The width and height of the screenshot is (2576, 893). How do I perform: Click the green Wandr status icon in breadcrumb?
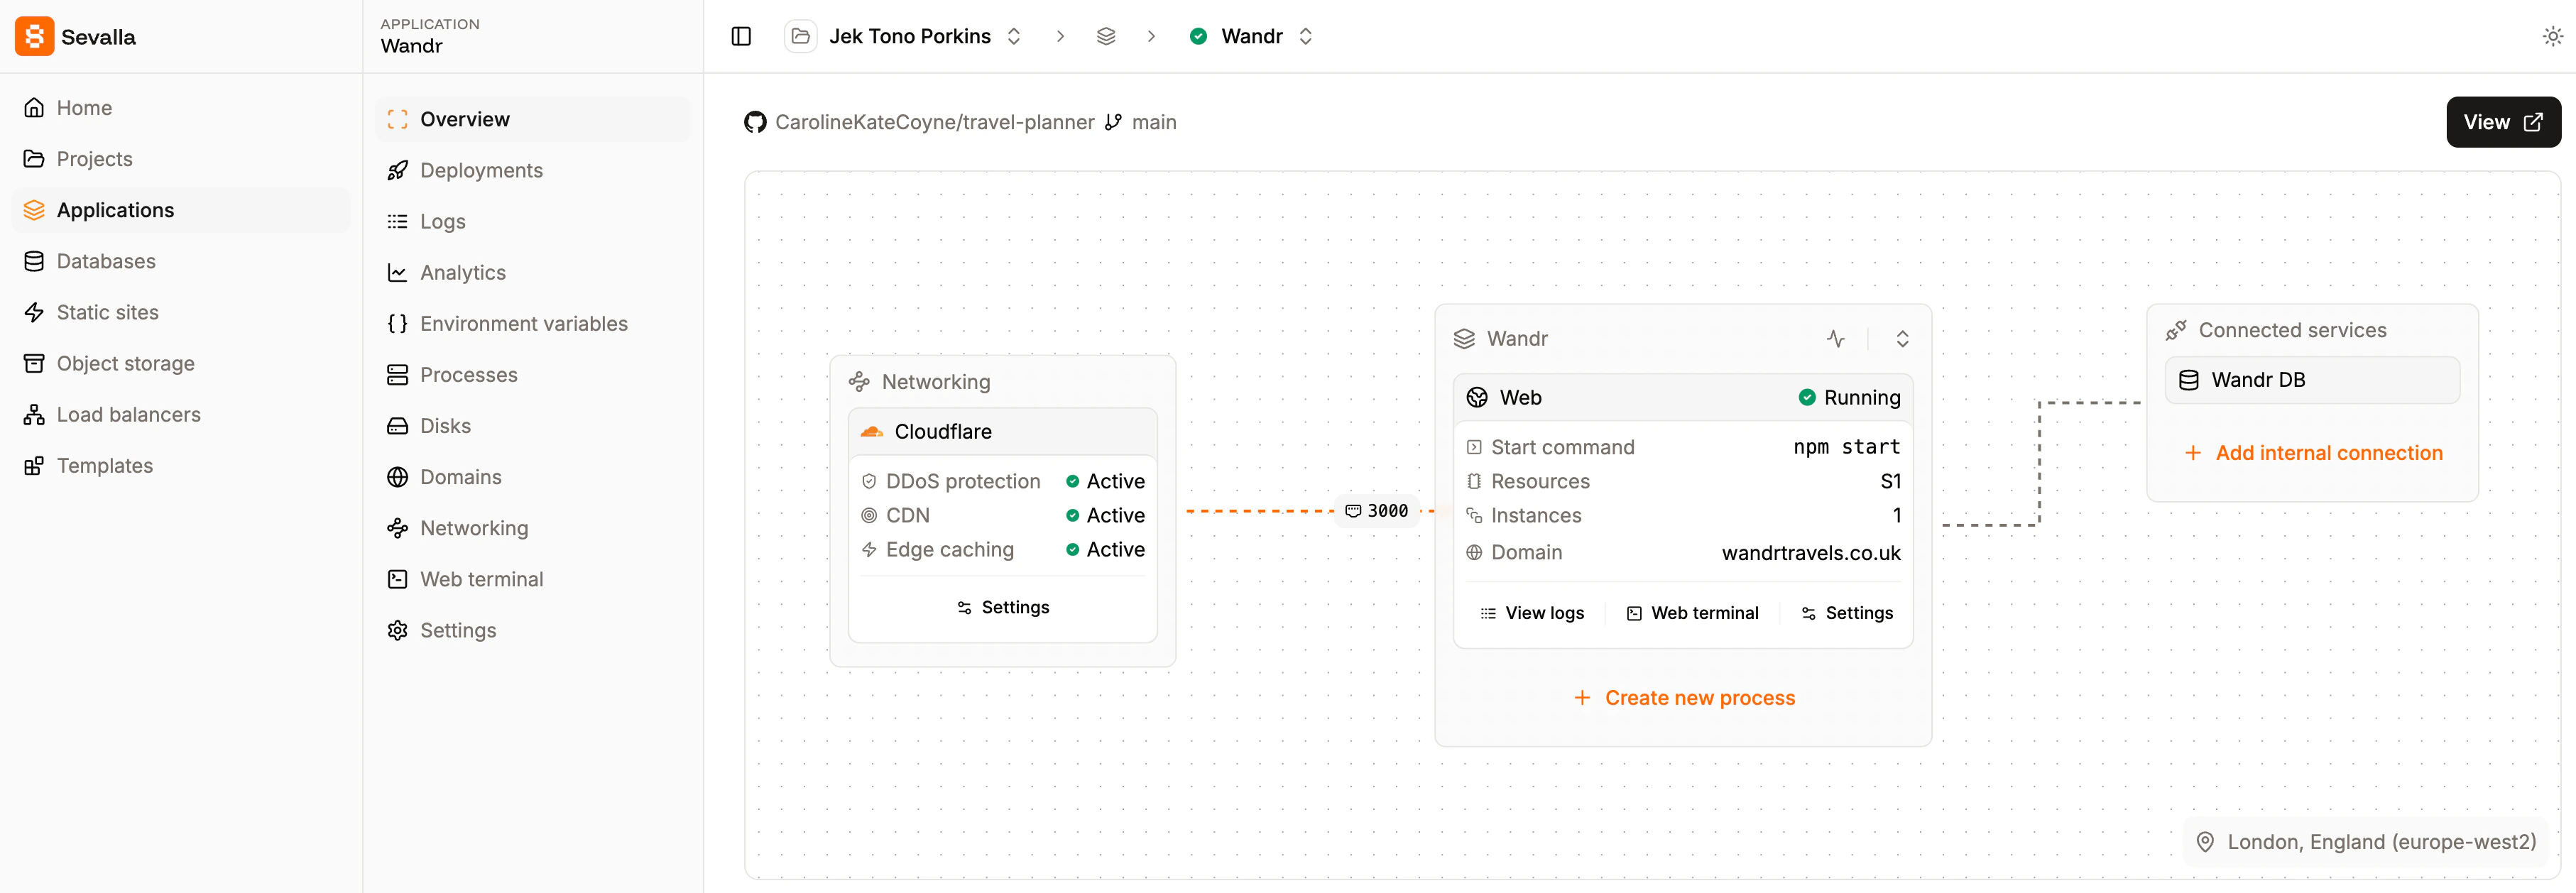(x=1197, y=36)
